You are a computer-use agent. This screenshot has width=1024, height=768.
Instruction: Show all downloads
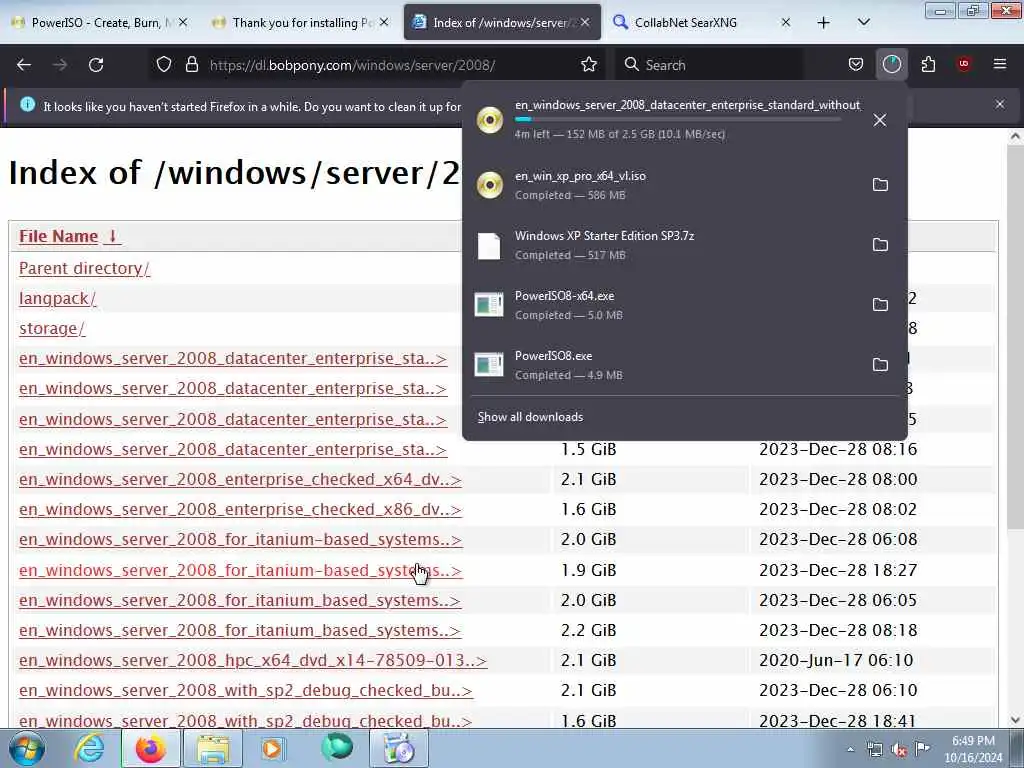tap(530, 417)
